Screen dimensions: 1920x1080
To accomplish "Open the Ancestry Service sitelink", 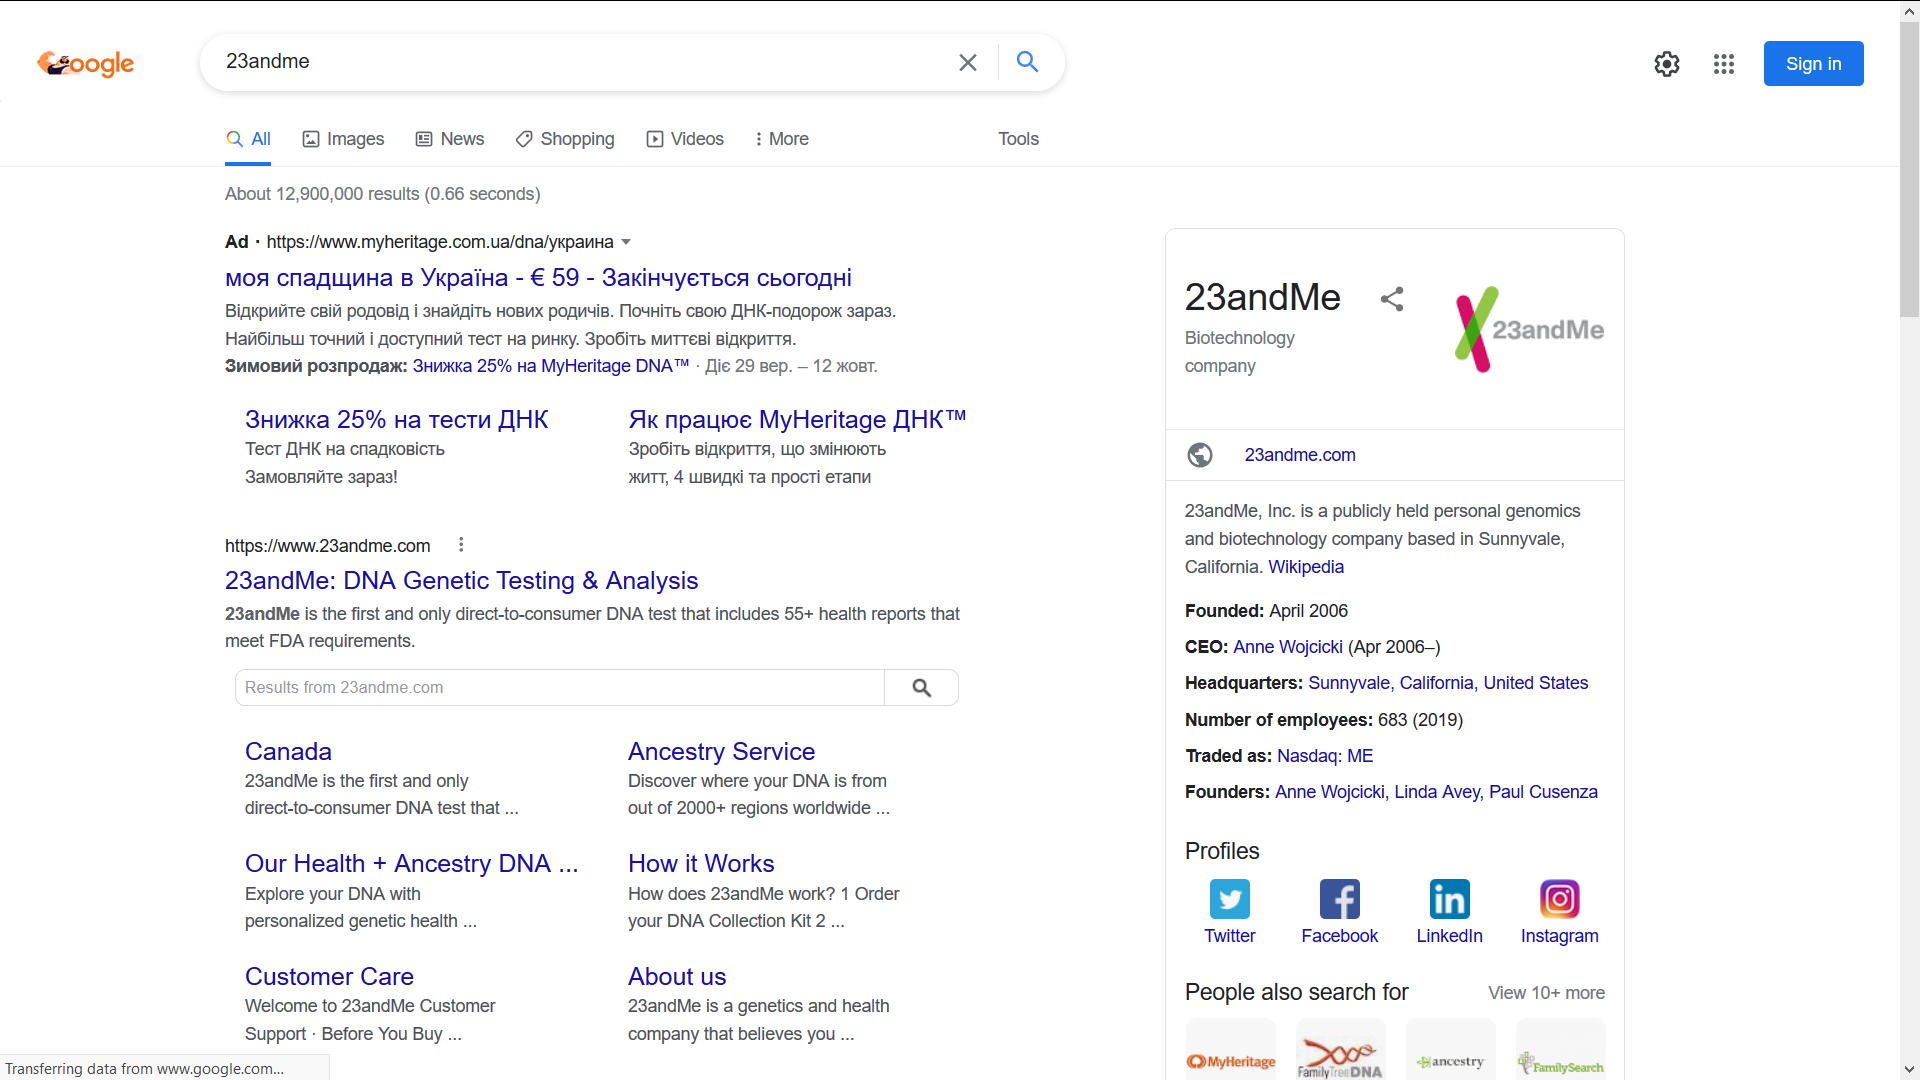I will 721,751.
